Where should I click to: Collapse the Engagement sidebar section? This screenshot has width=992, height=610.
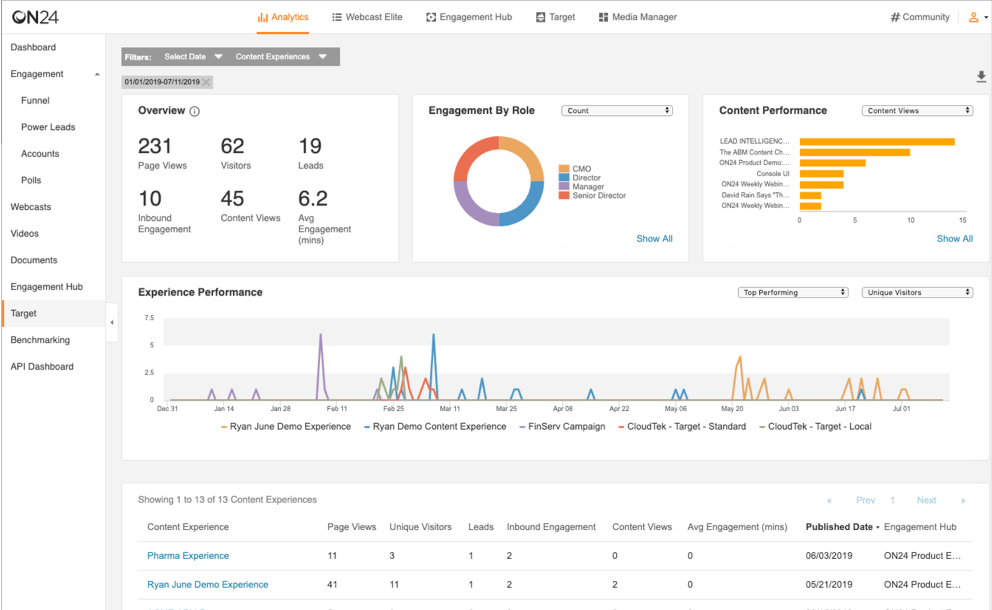(x=97, y=74)
